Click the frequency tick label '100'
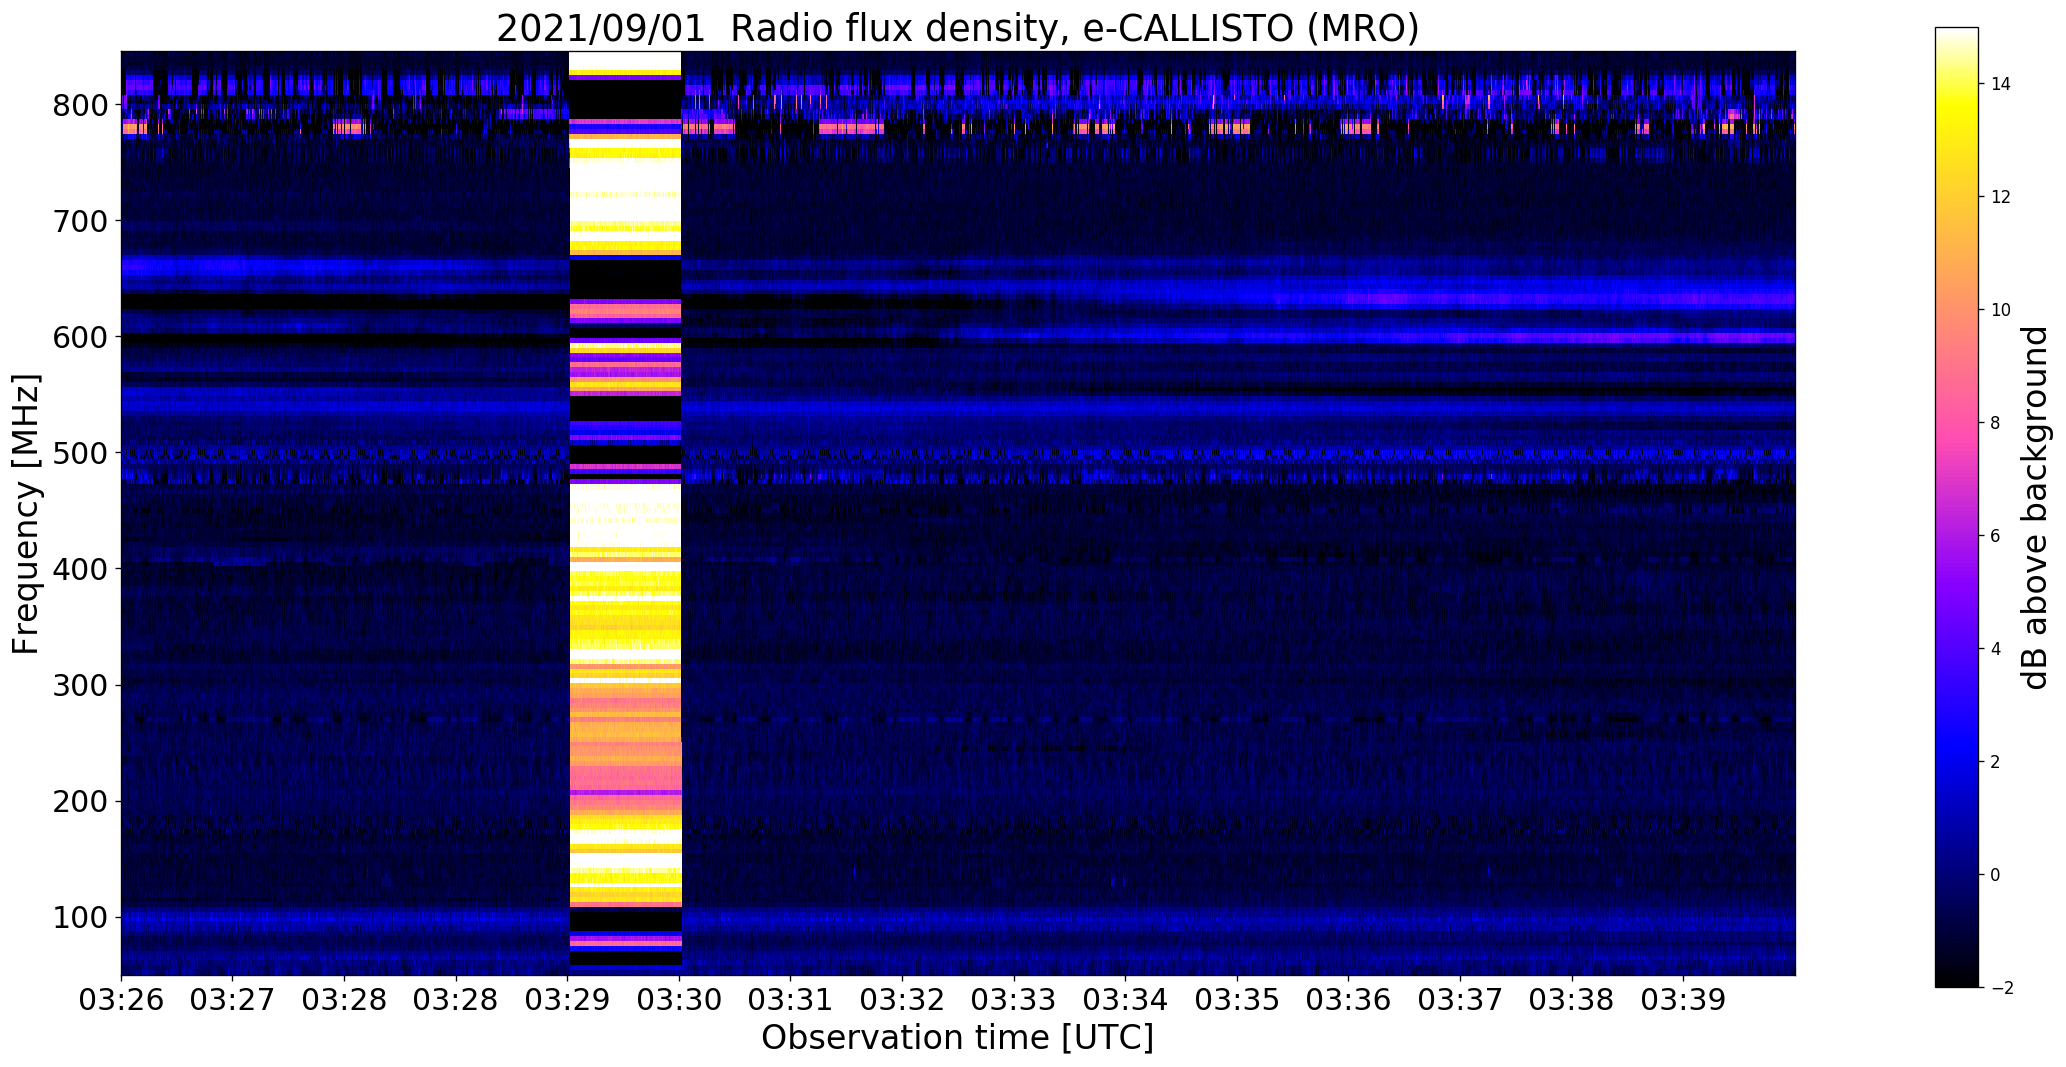Viewport: 2066px width, 1067px height. [x=81, y=918]
